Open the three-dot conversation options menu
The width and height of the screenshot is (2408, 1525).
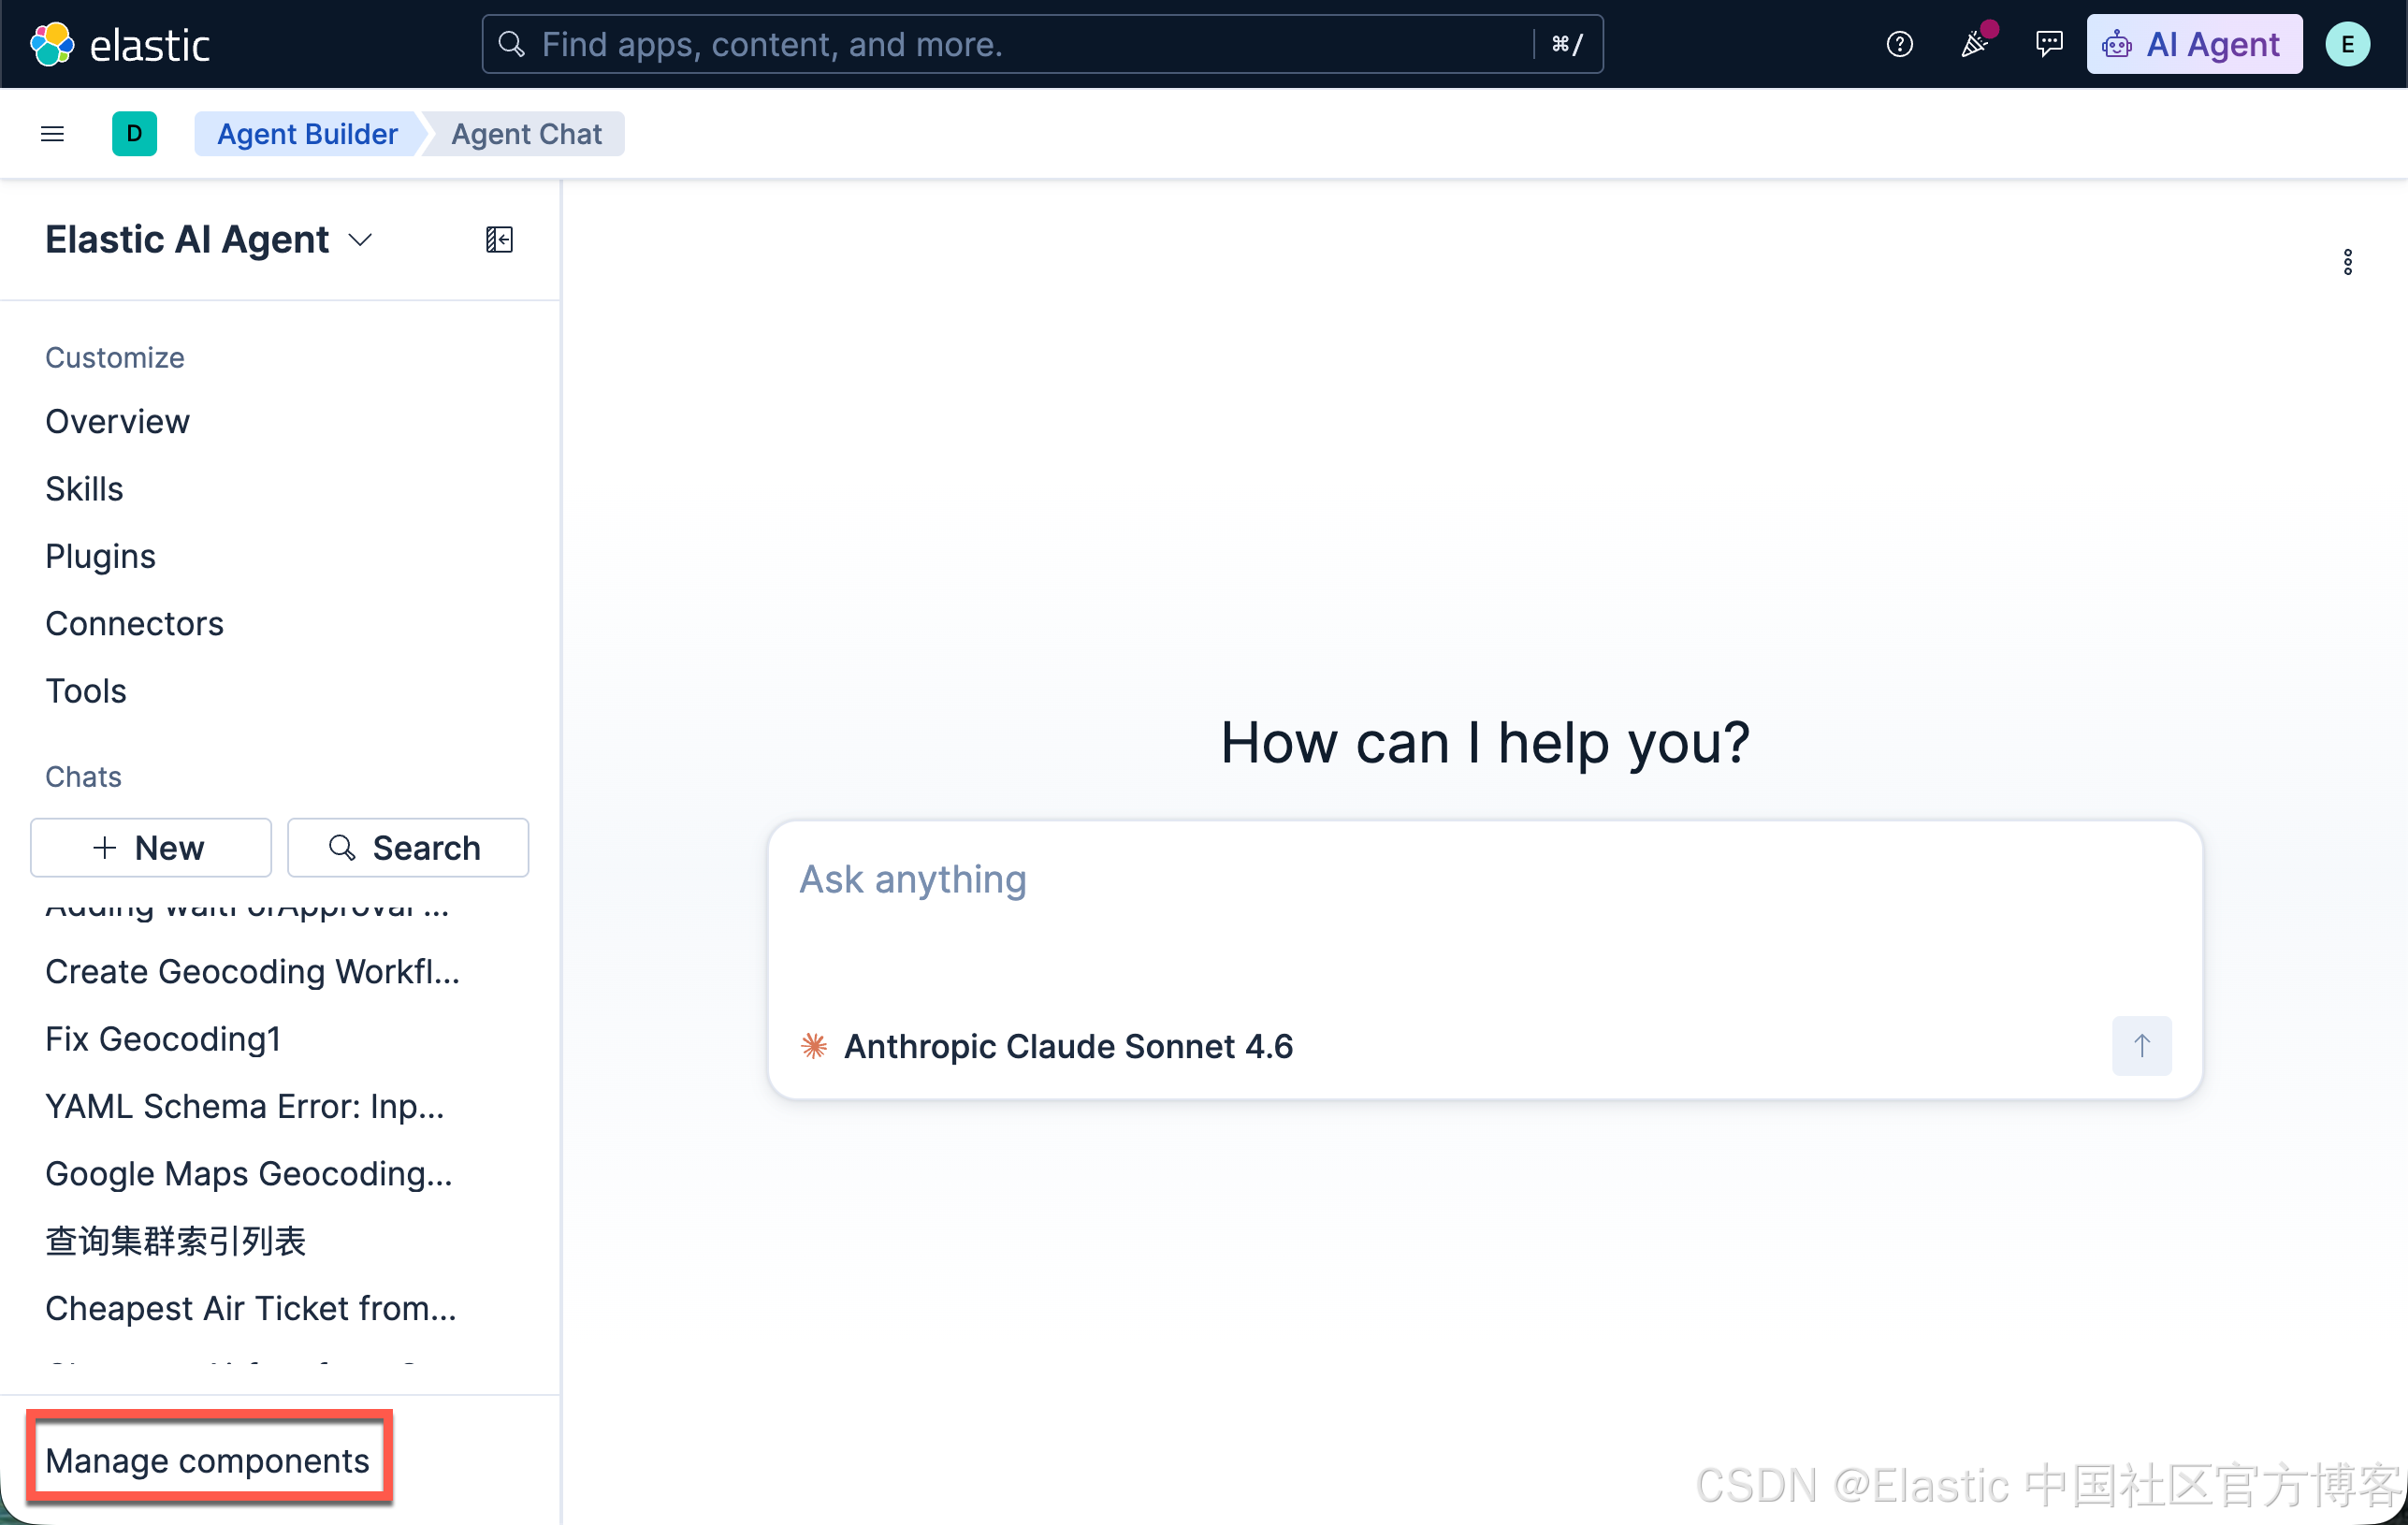(x=2348, y=262)
